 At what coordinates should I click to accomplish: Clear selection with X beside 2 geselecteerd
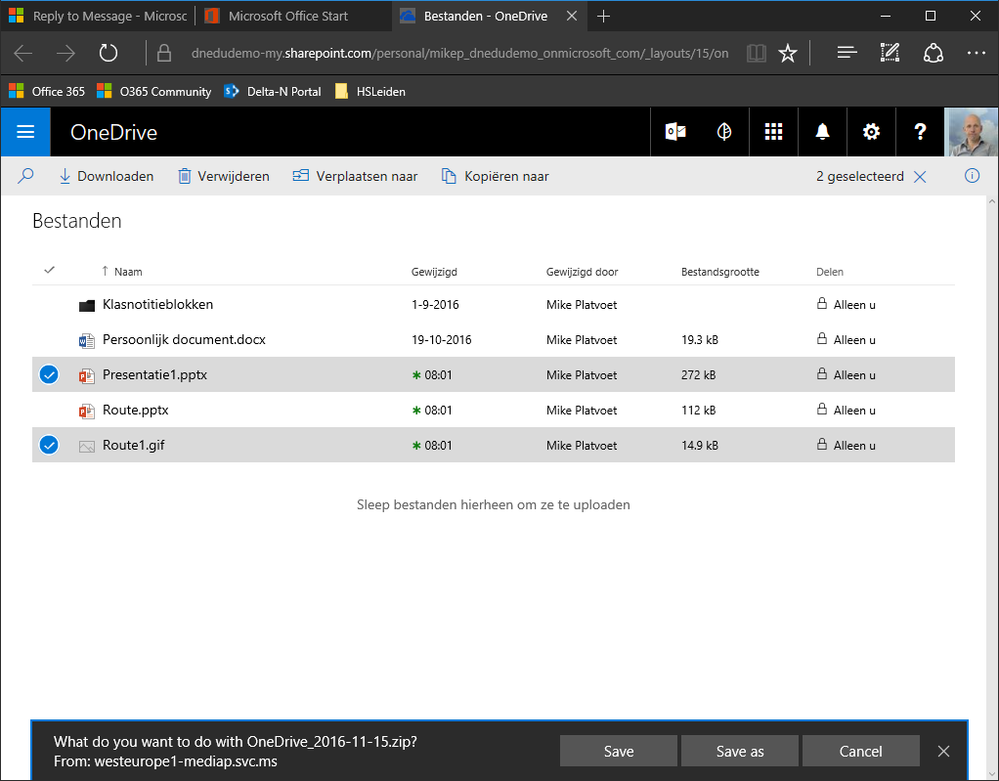pyautogui.click(x=920, y=176)
